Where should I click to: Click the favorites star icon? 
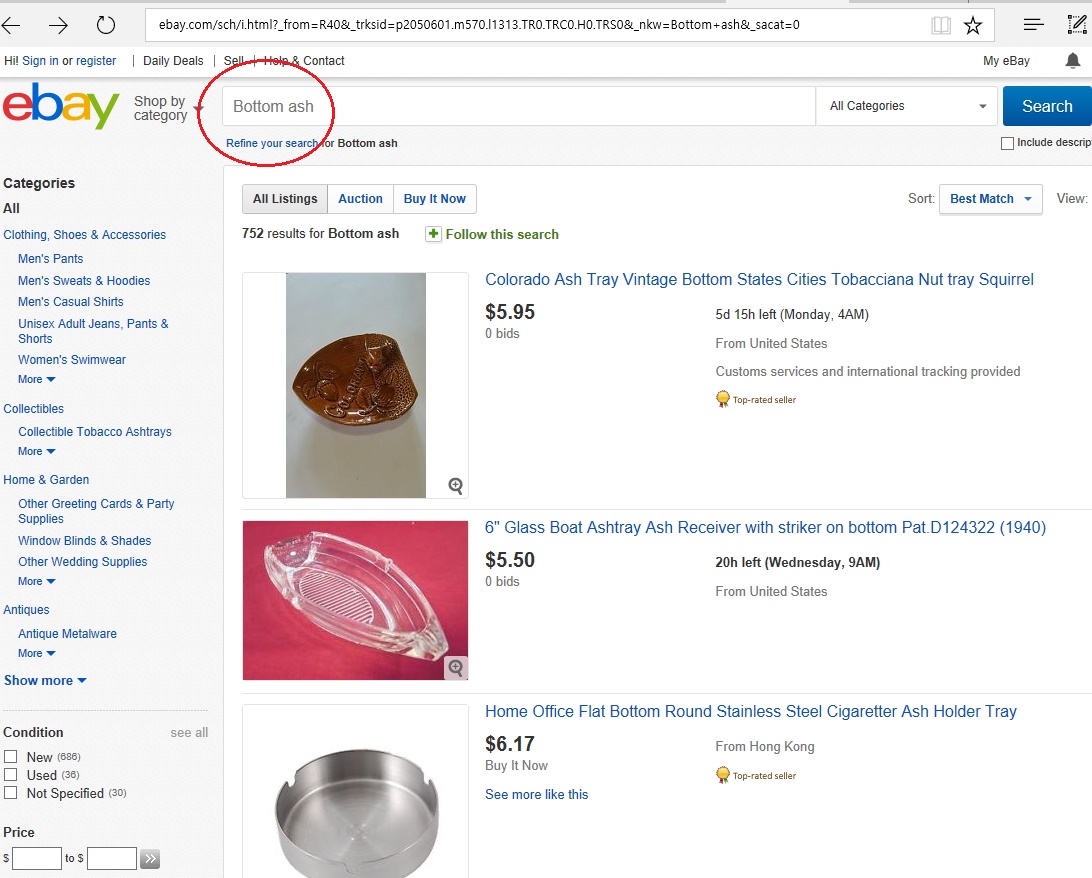tap(973, 25)
